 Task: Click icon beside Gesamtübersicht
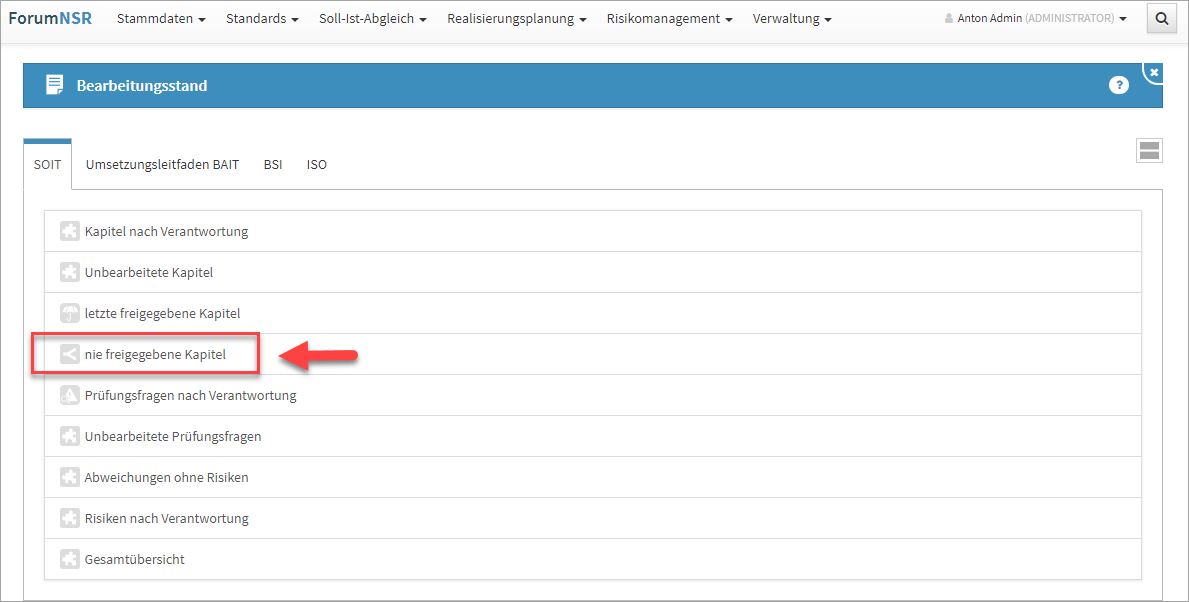tap(70, 559)
